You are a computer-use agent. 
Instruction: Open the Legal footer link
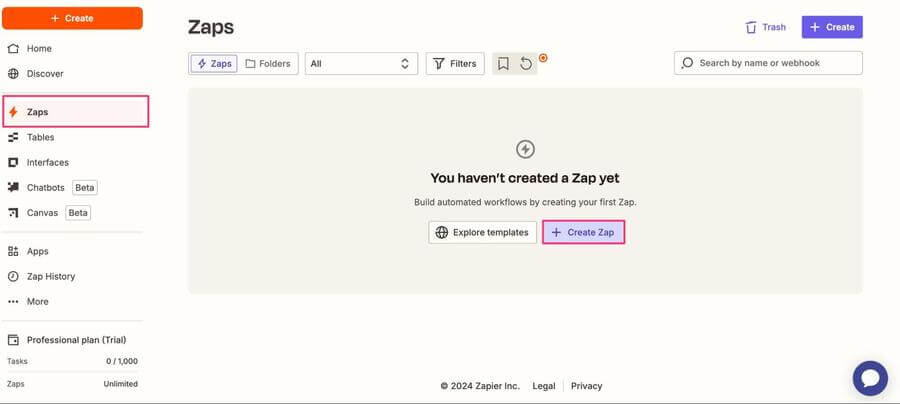(544, 386)
